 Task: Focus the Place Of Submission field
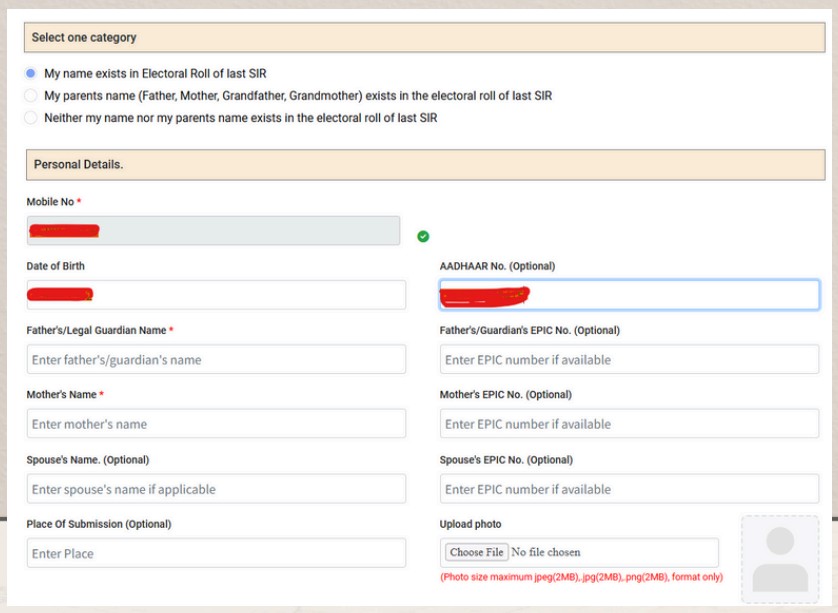coord(216,553)
